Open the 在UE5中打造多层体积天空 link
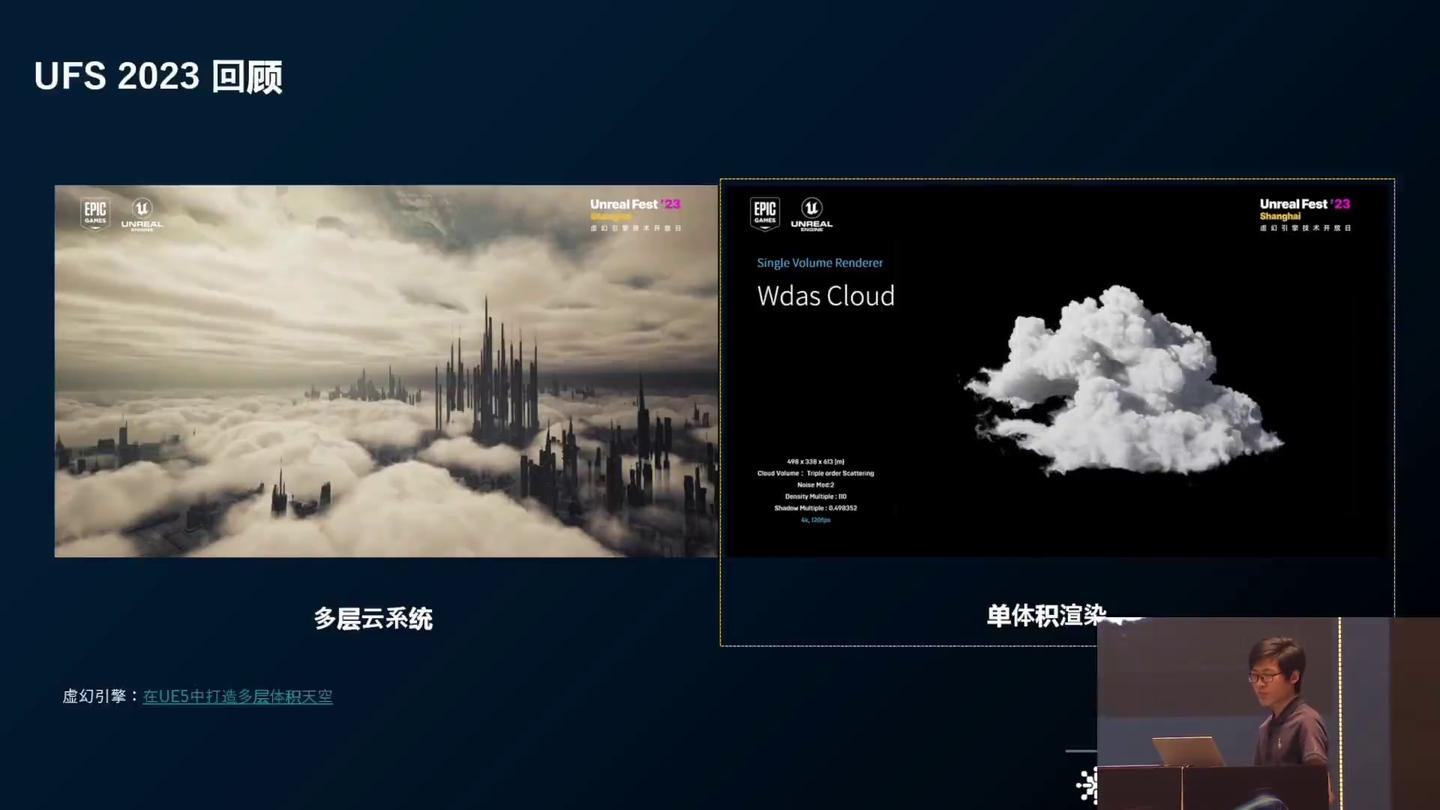The width and height of the screenshot is (1440, 810). [238, 696]
